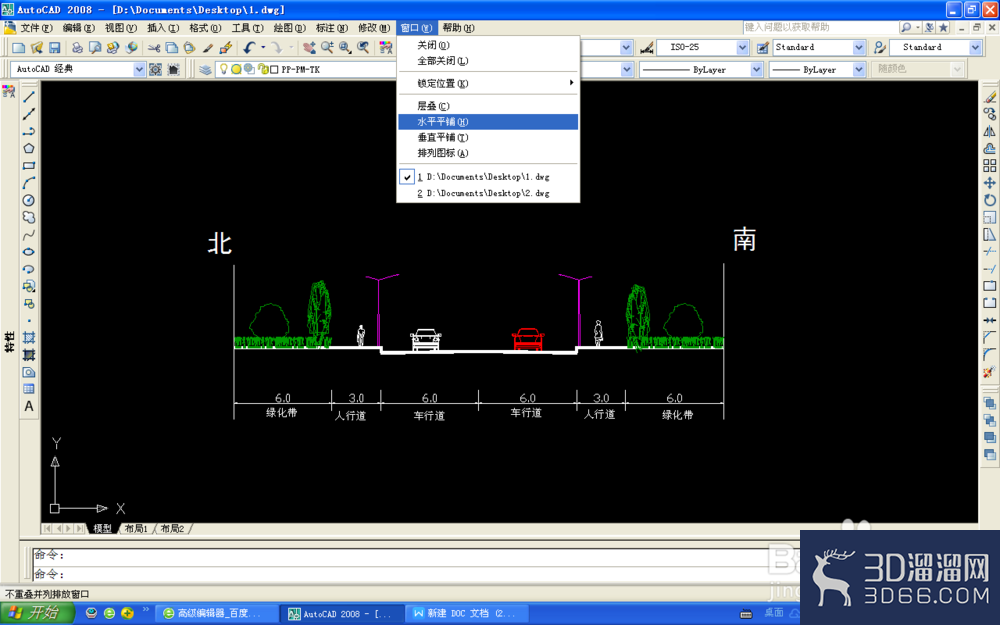
Task: Click the Save drawing icon
Action: (x=55, y=48)
